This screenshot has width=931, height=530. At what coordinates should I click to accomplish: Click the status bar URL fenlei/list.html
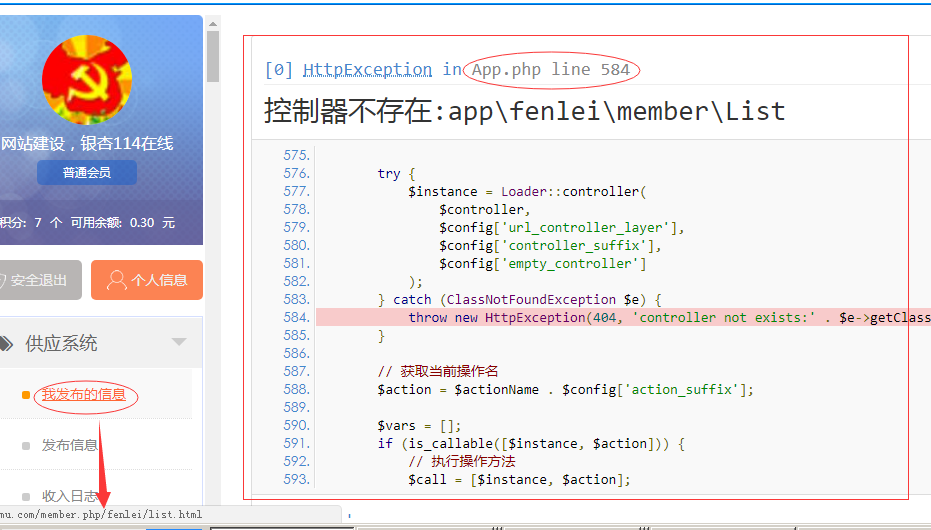pyautogui.click(x=154, y=515)
